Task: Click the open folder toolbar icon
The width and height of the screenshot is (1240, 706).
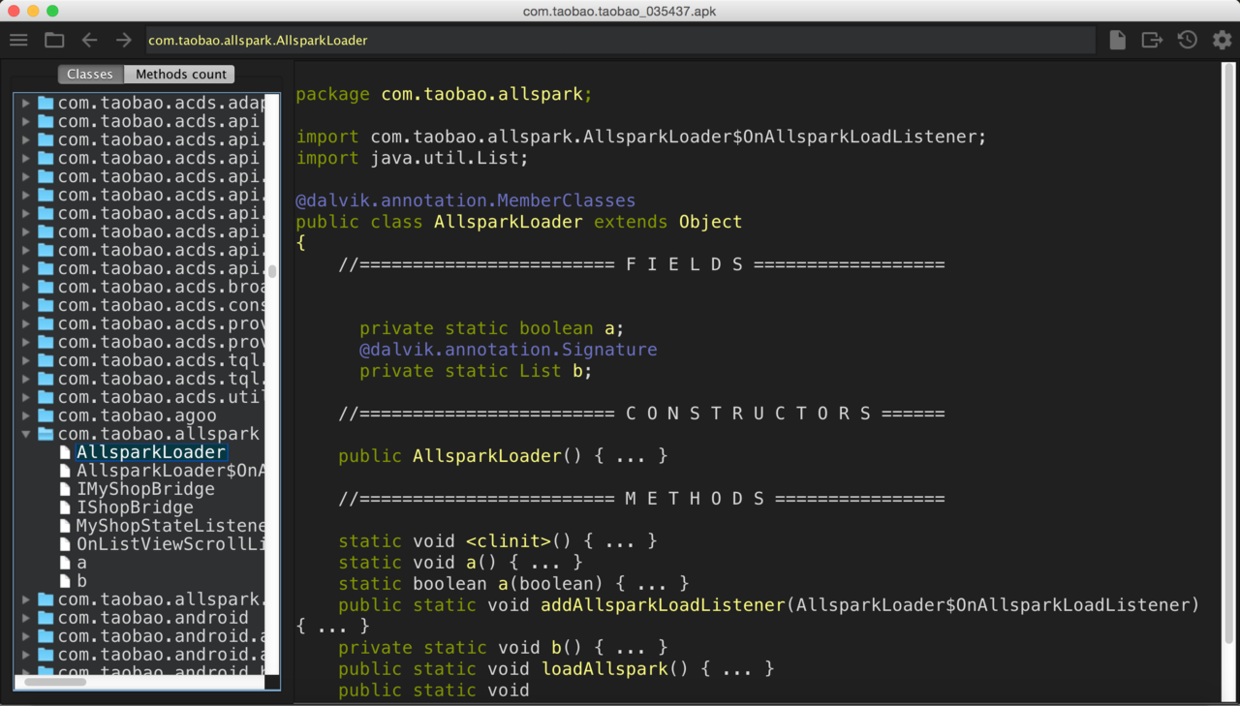Action: tap(54, 40)
